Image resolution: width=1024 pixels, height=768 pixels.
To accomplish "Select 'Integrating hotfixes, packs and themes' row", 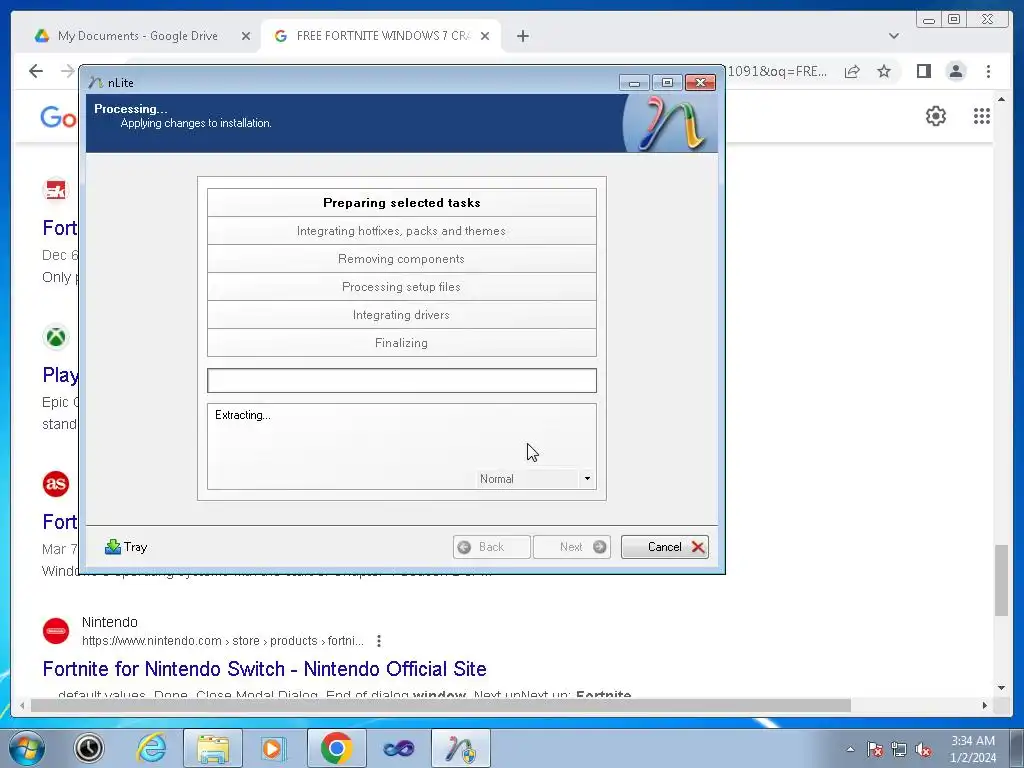I will [402, 231].
